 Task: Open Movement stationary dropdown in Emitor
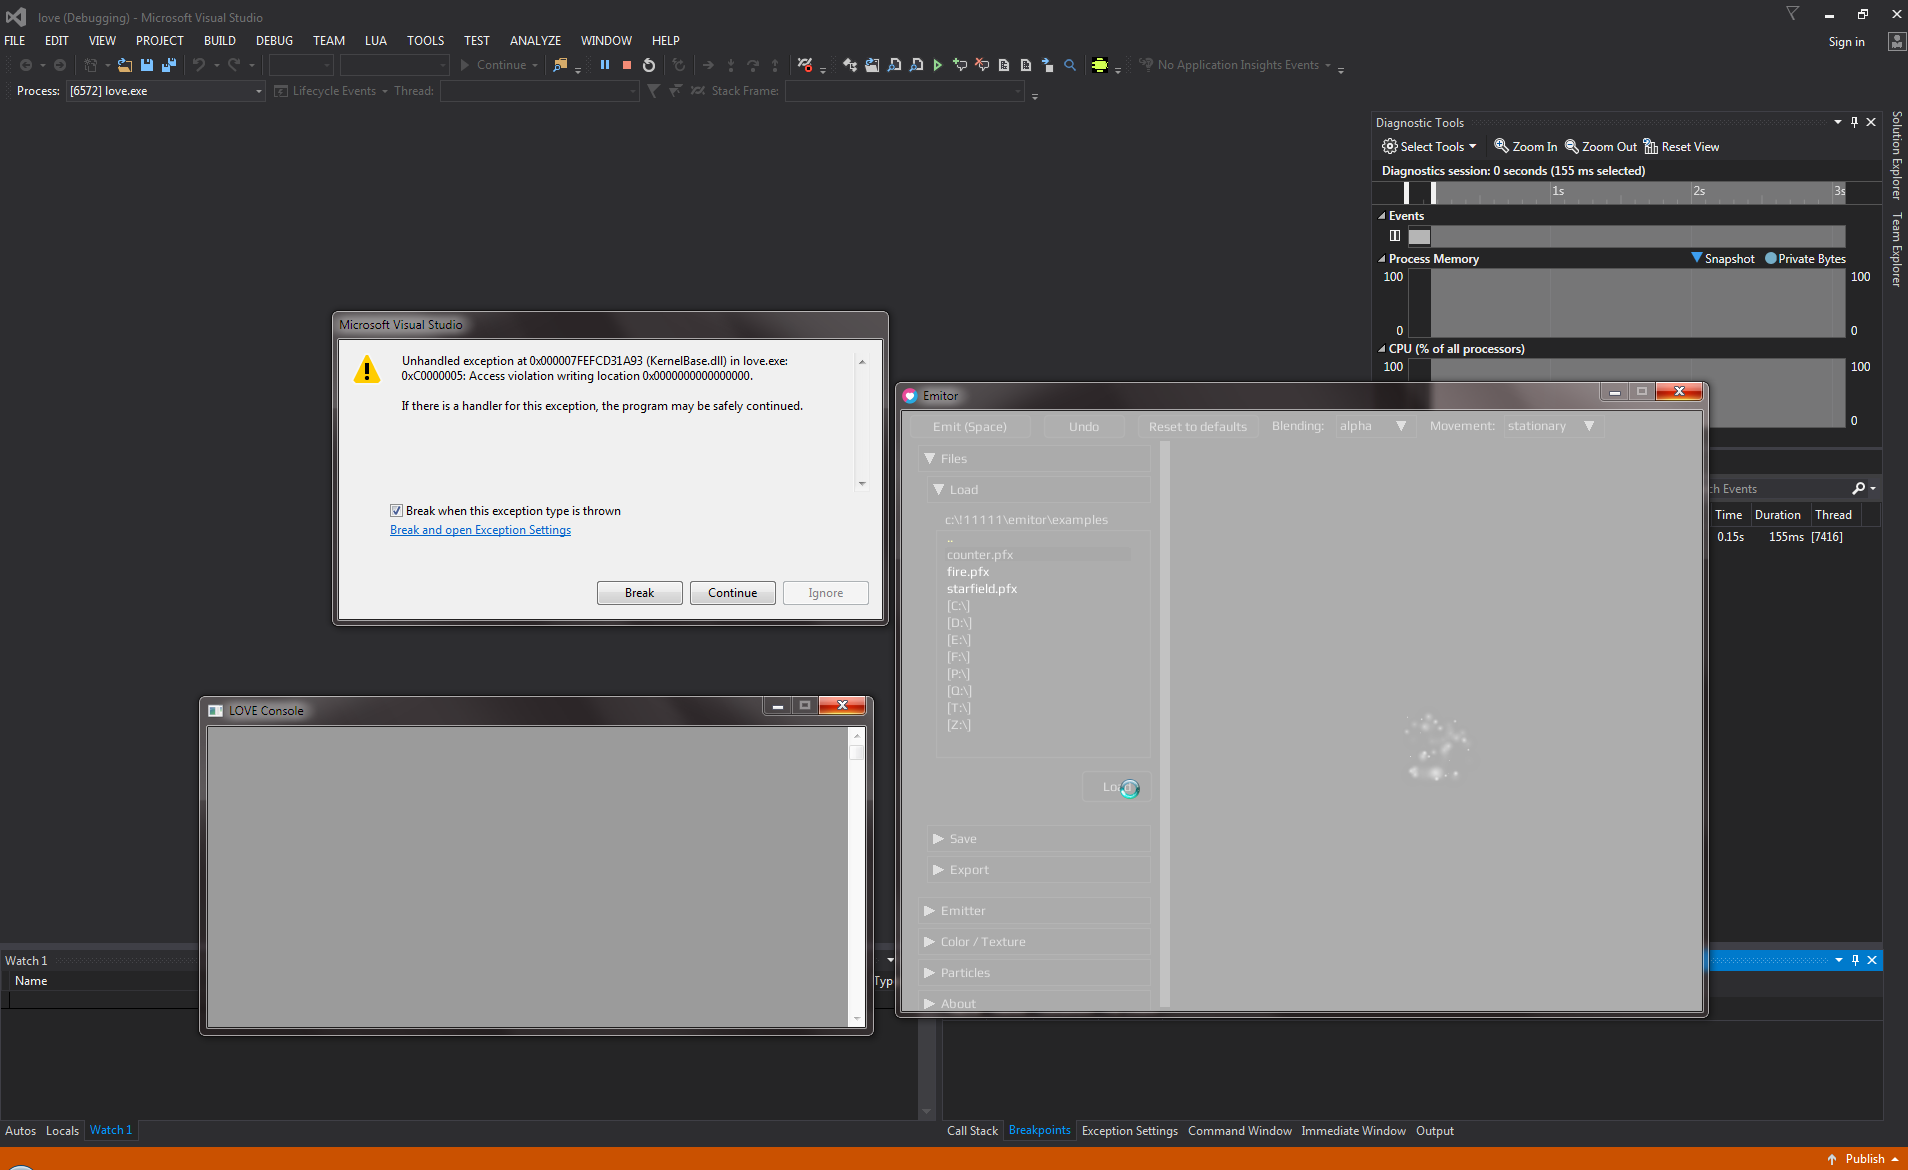coord(1553,426)
